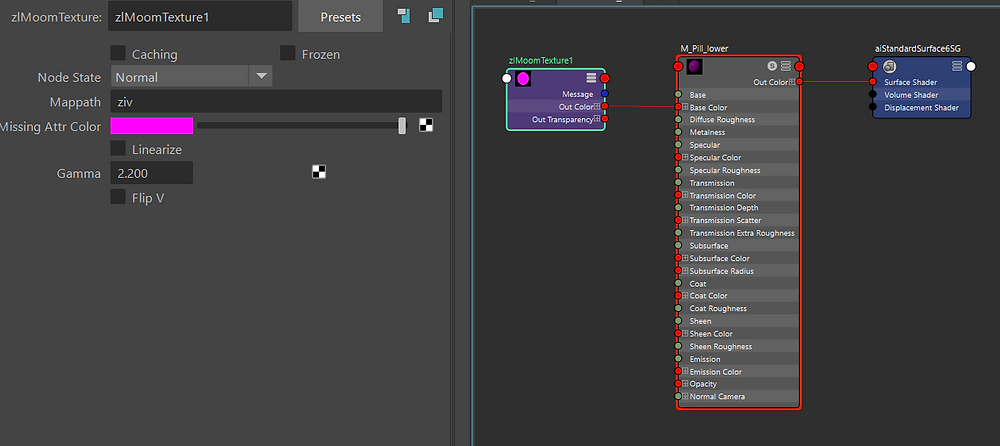This screenshot has width=1000, height=446.
Task: Click the aiStandardSurface6SG right output port
Action: (x=971, y=66)
